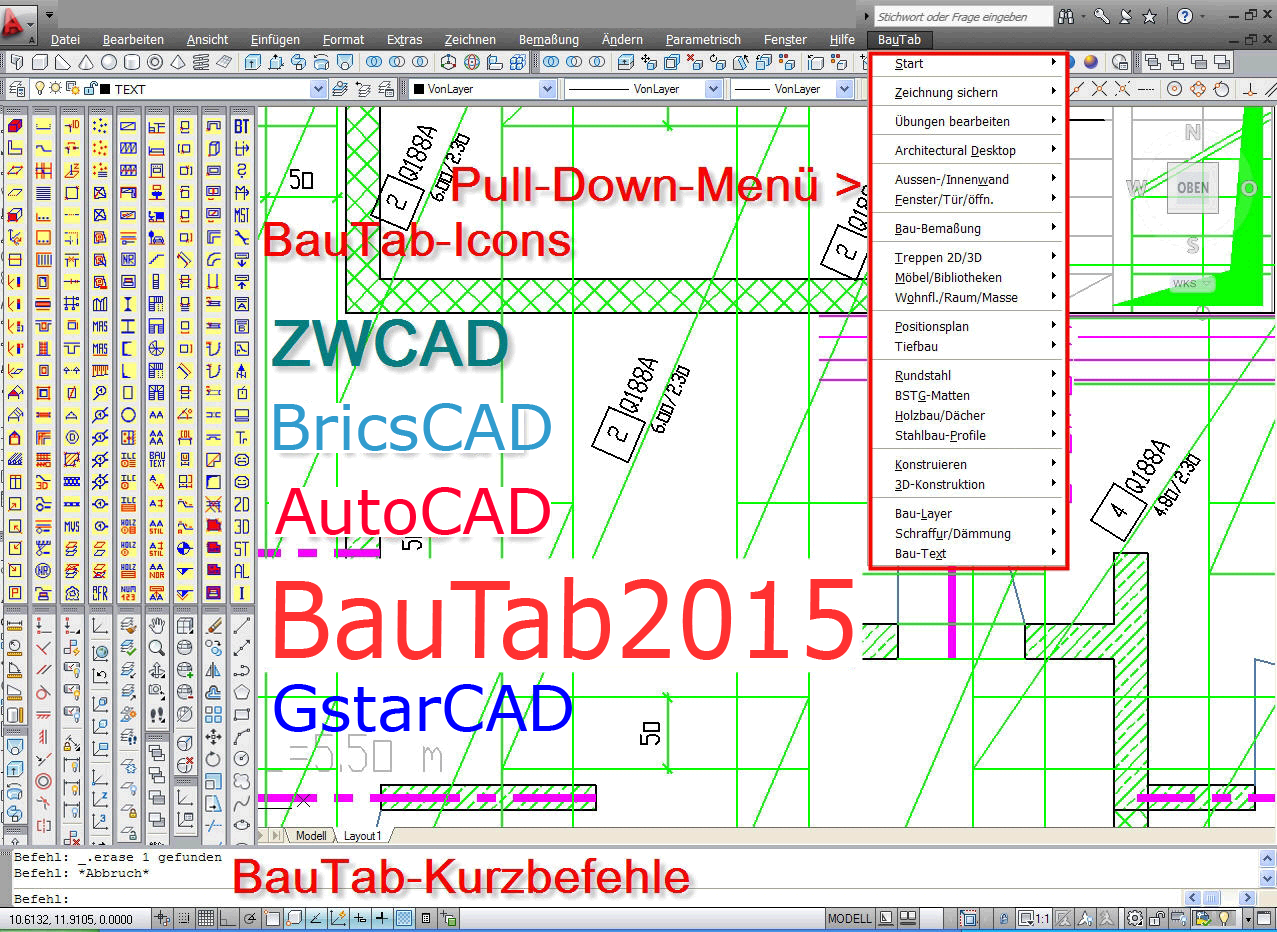Toggle ortho mode in status bar
The image size is (1277, 932).
pyautogui.click(x=227, y=918)
